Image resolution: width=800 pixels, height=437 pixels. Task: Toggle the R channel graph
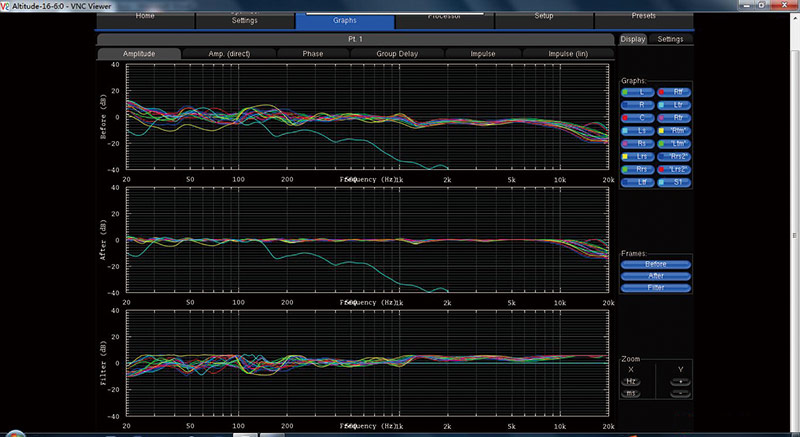point(638,105)
